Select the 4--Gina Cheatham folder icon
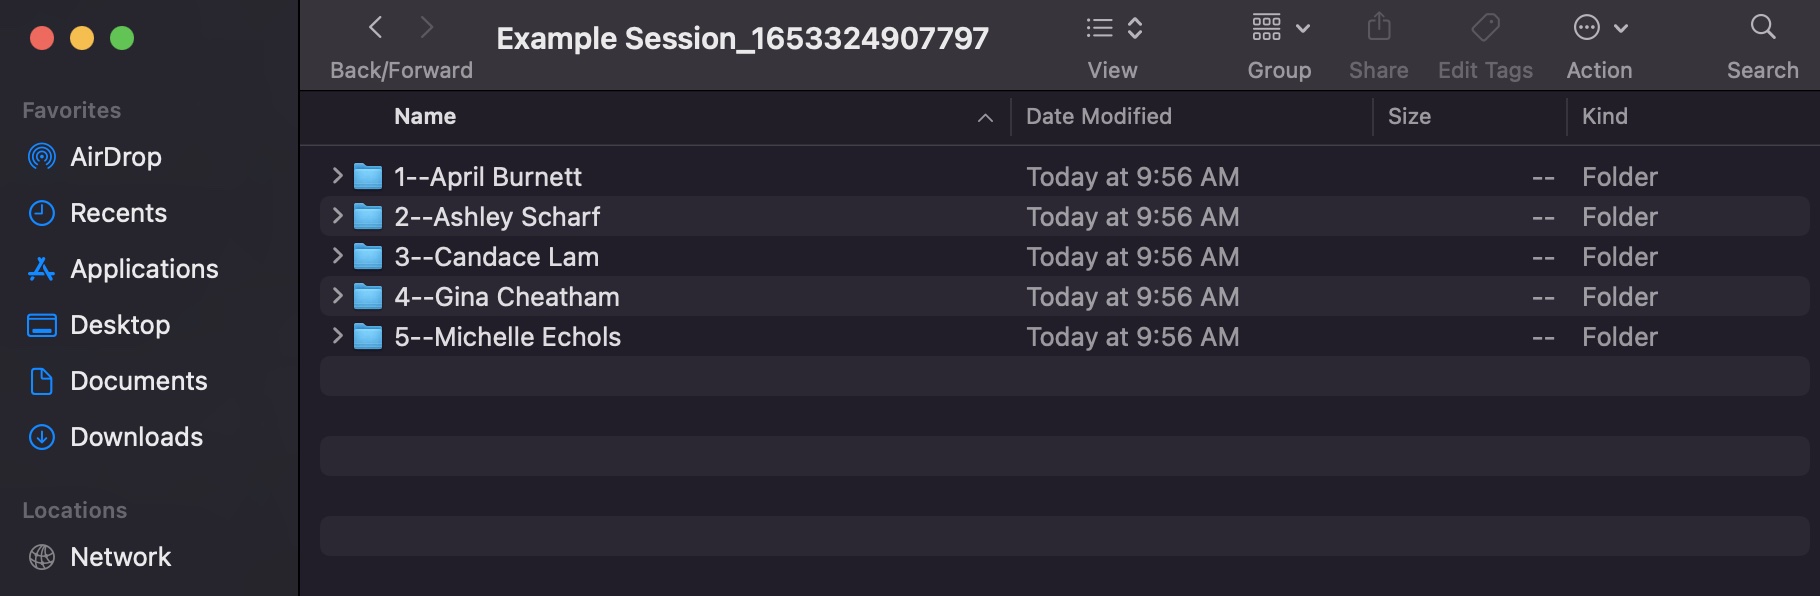This screenshot has height=596, width=1820. (368, 297)
